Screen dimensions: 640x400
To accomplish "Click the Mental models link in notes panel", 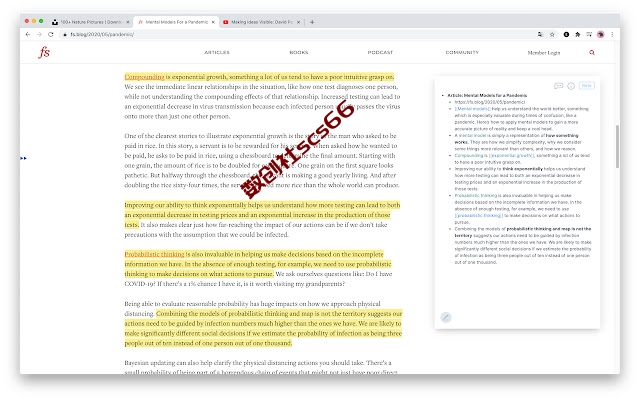I will (473, 109).
